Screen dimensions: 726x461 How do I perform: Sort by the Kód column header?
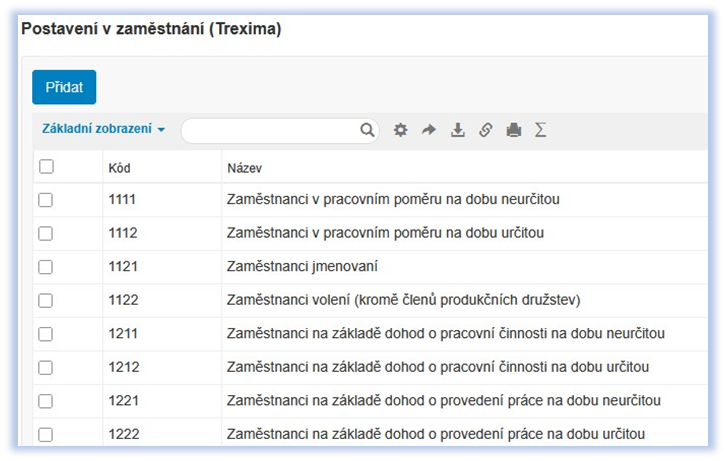point(119,167)
